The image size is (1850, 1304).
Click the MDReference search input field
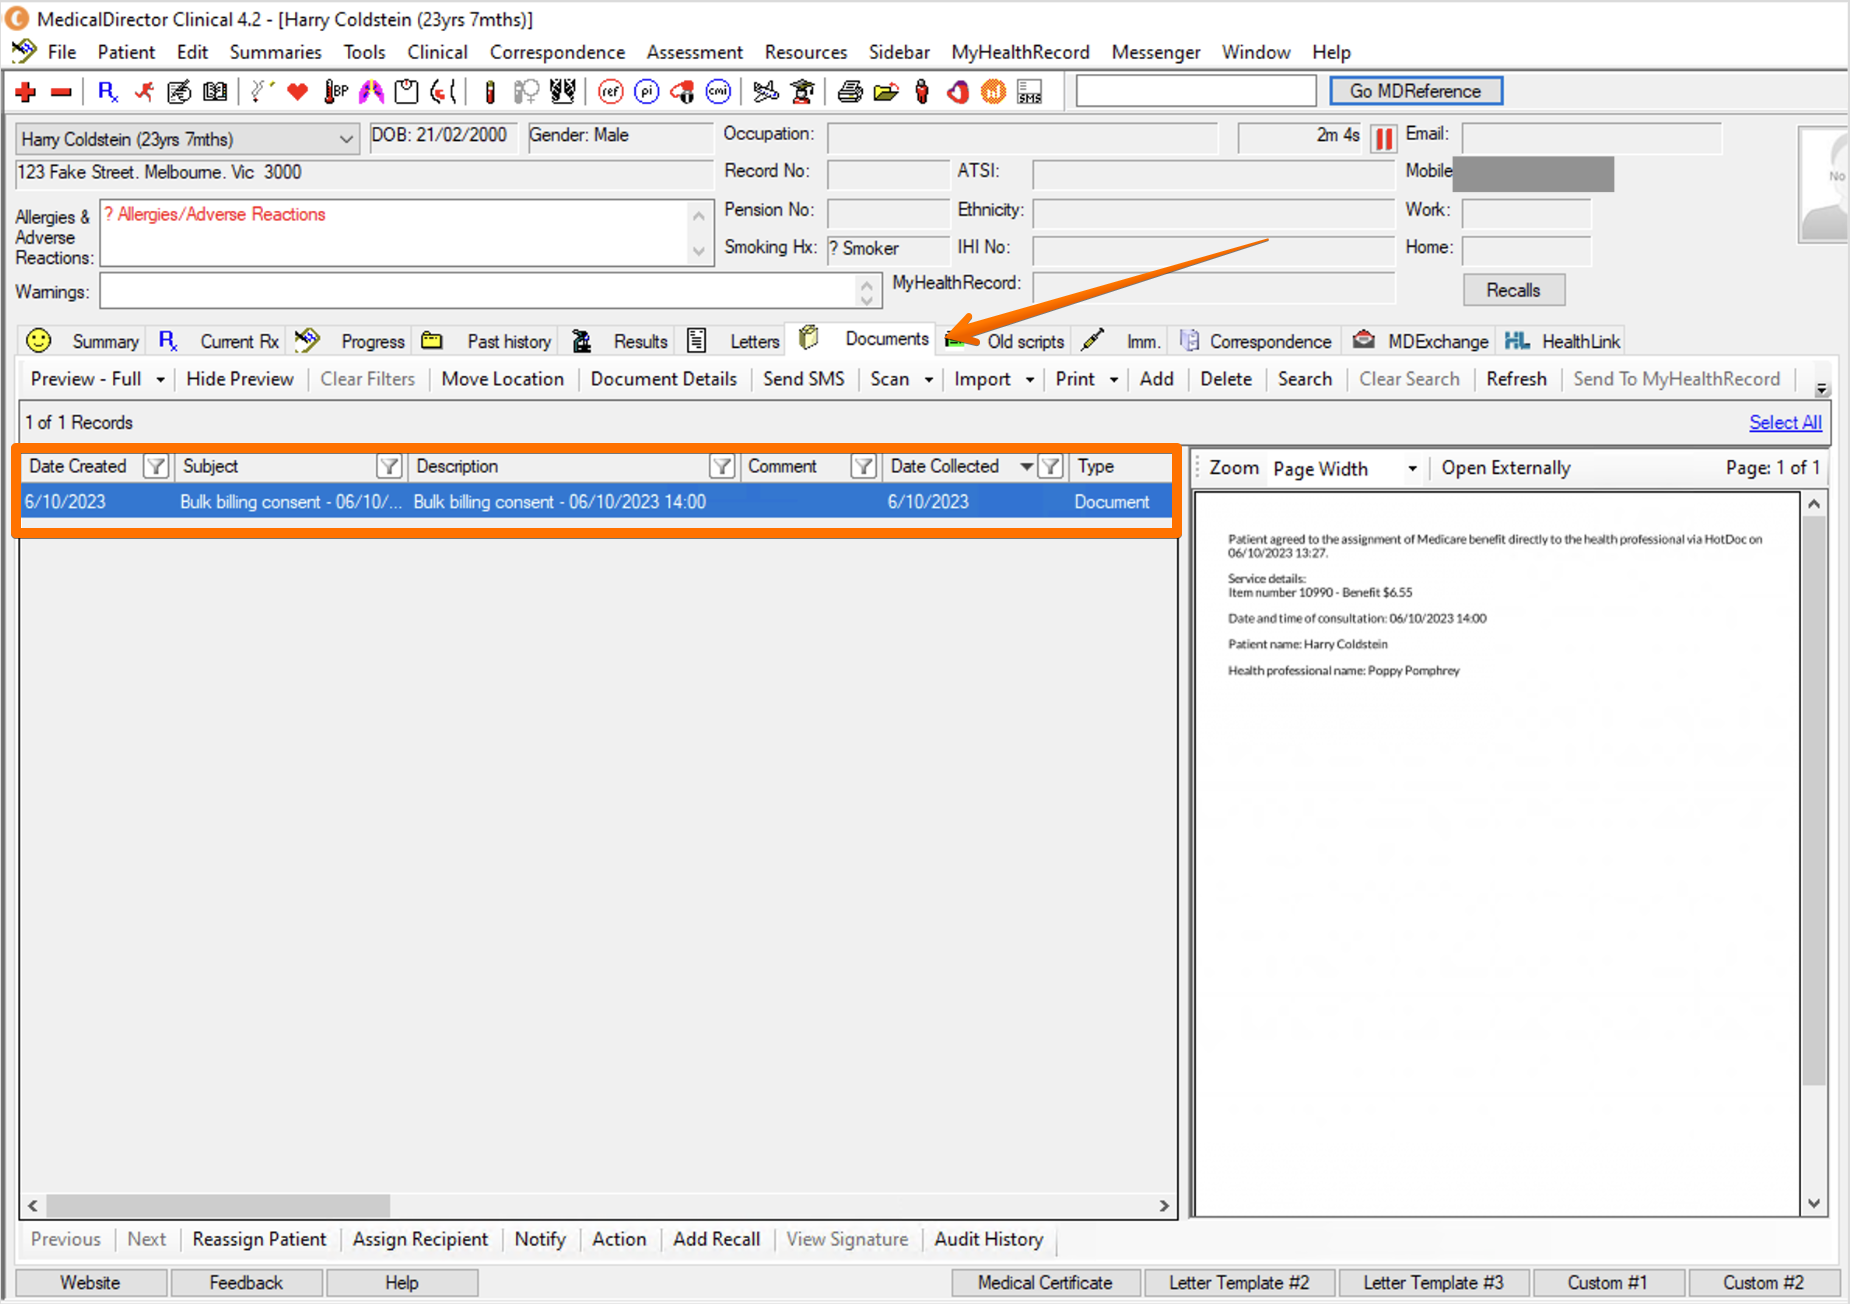click(x=1196, y=91)
